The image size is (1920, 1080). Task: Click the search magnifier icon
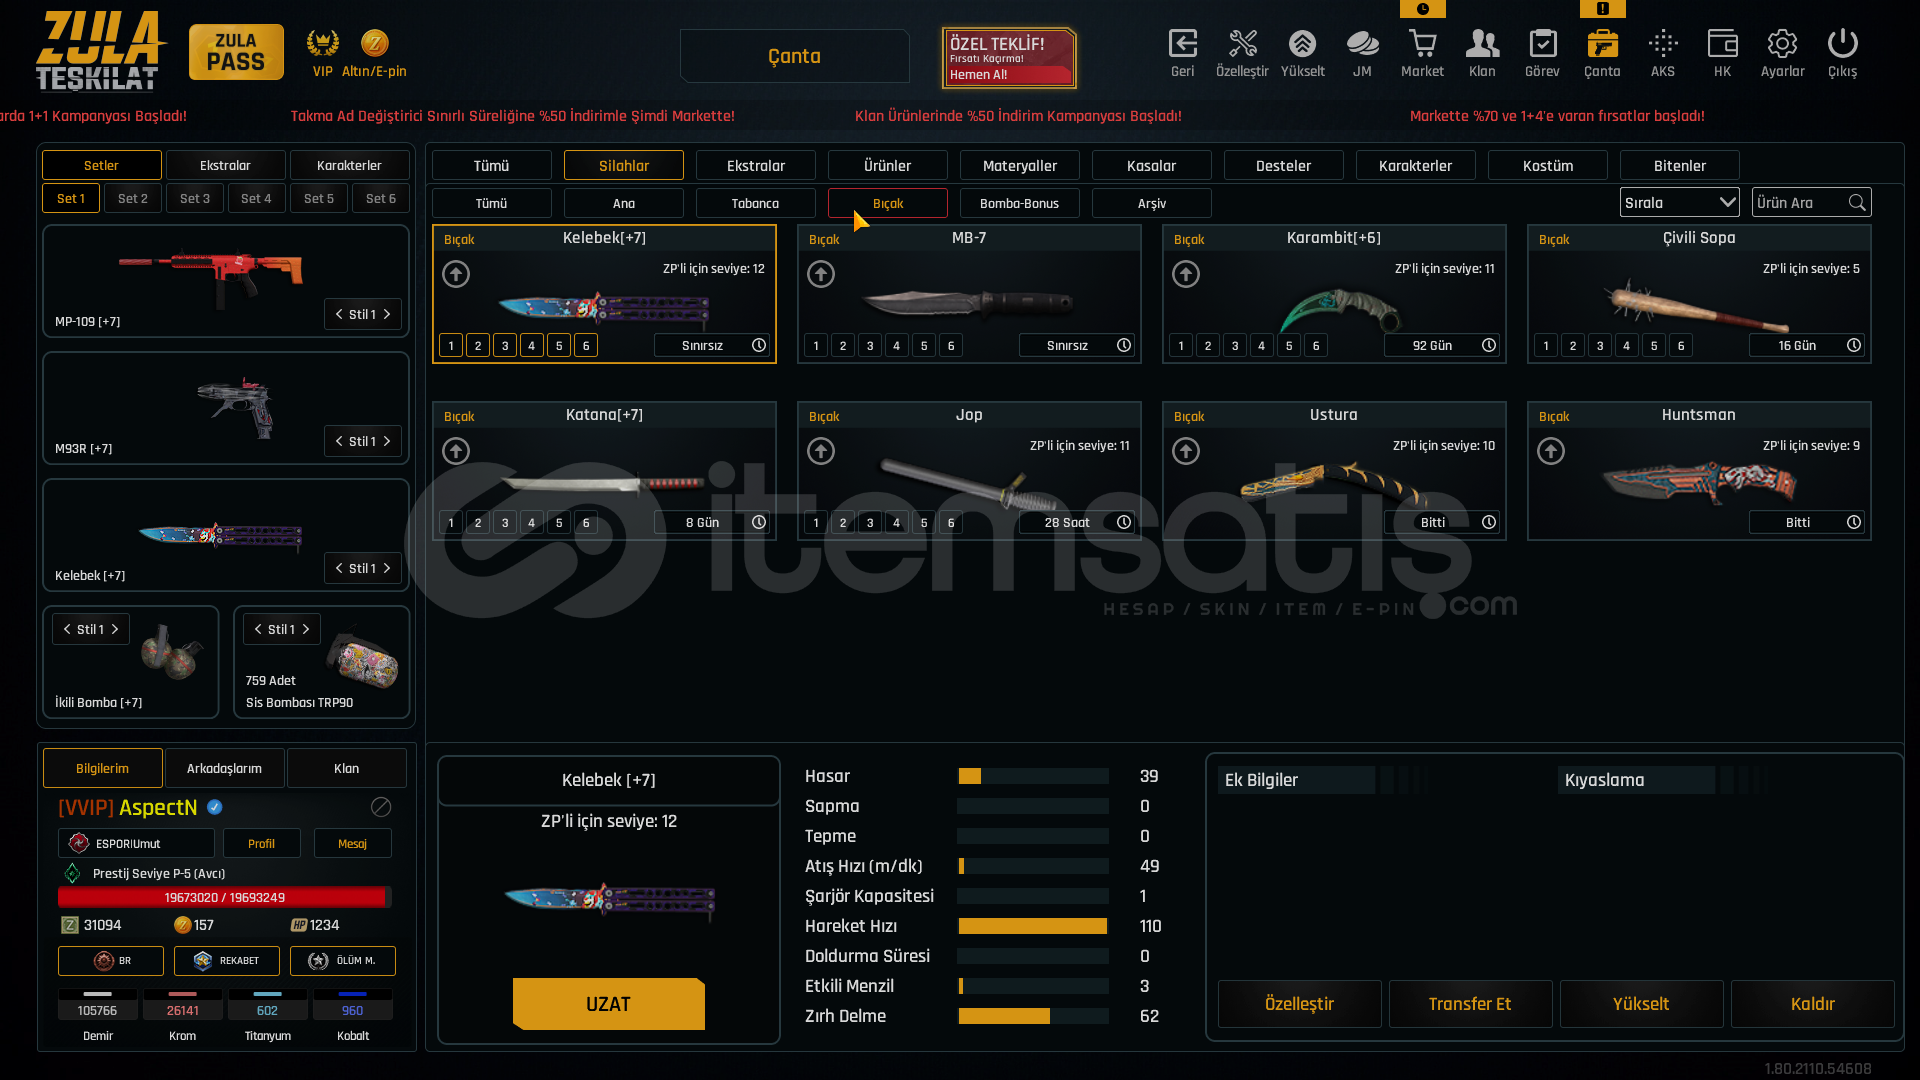[x=1857, y=203]
